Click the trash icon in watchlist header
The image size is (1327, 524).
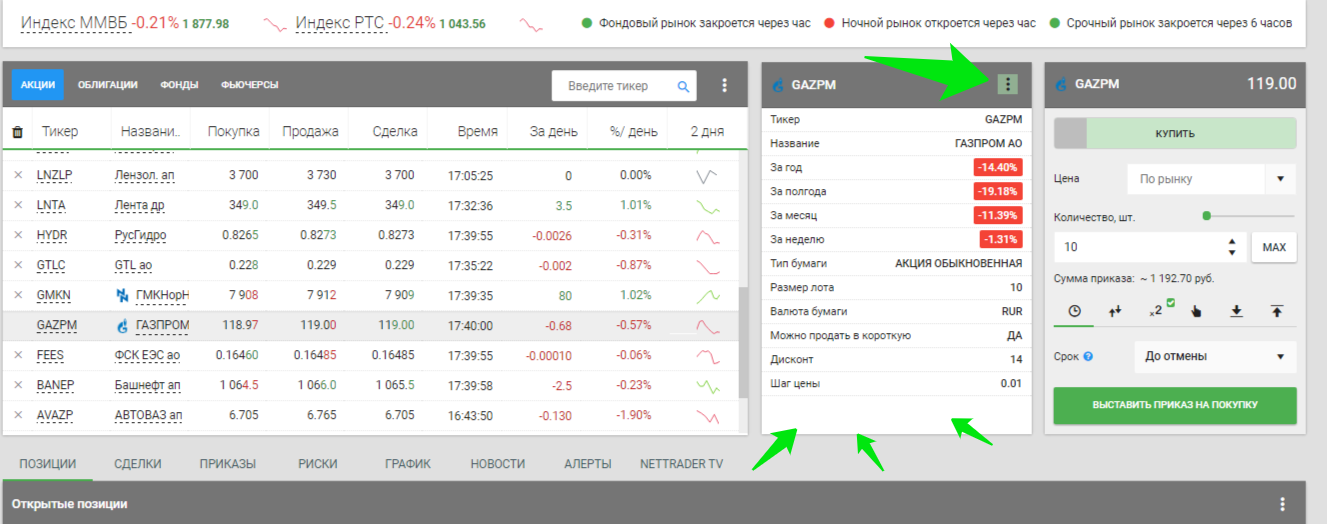pos(17,132)
